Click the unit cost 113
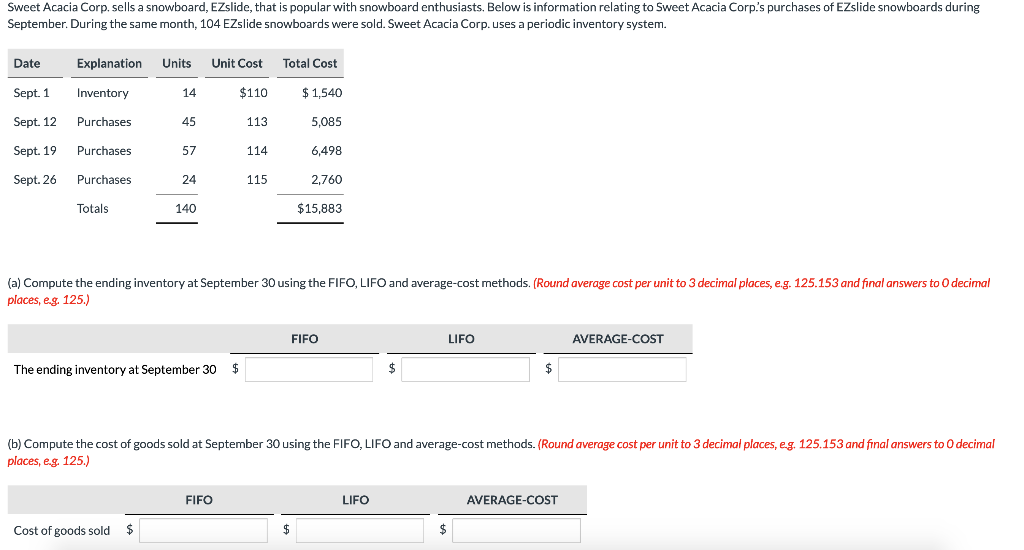This screenshot has height=550, width=1024. tap(257, 121)
